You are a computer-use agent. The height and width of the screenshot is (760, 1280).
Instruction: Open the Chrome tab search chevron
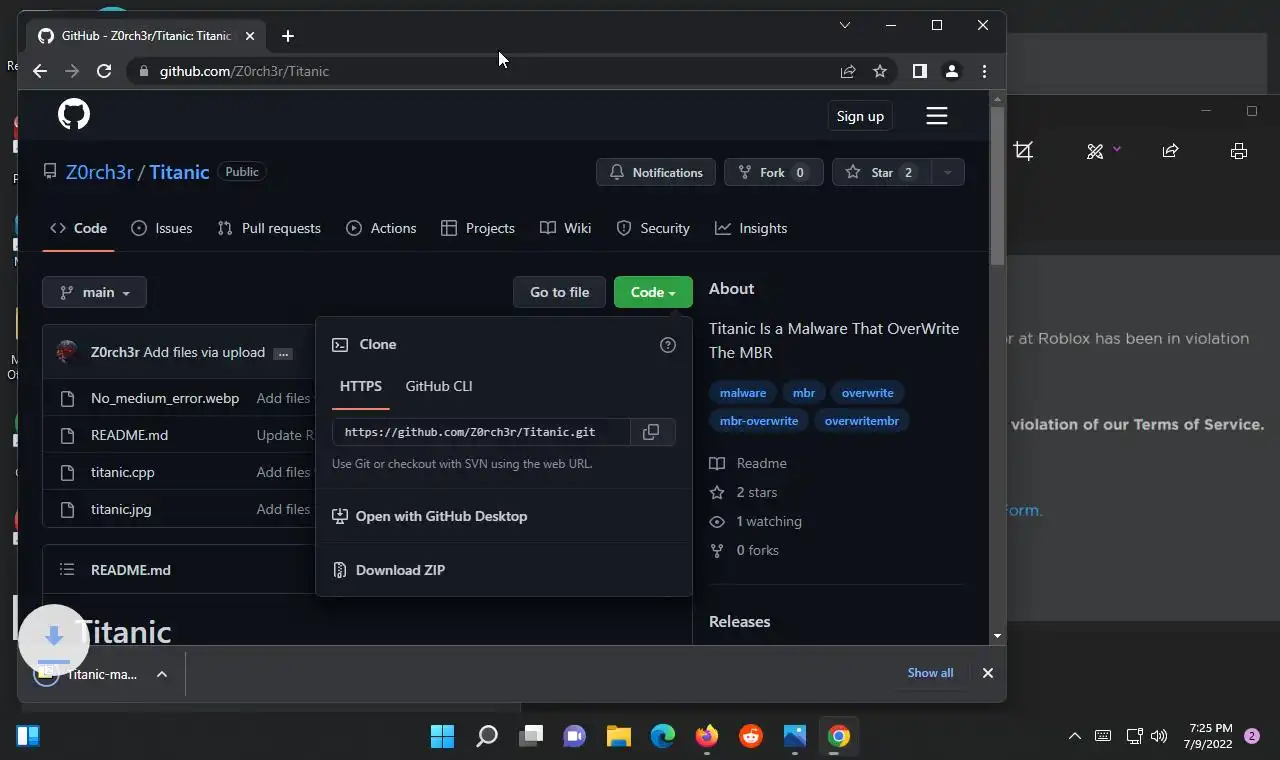coord(845,25)
